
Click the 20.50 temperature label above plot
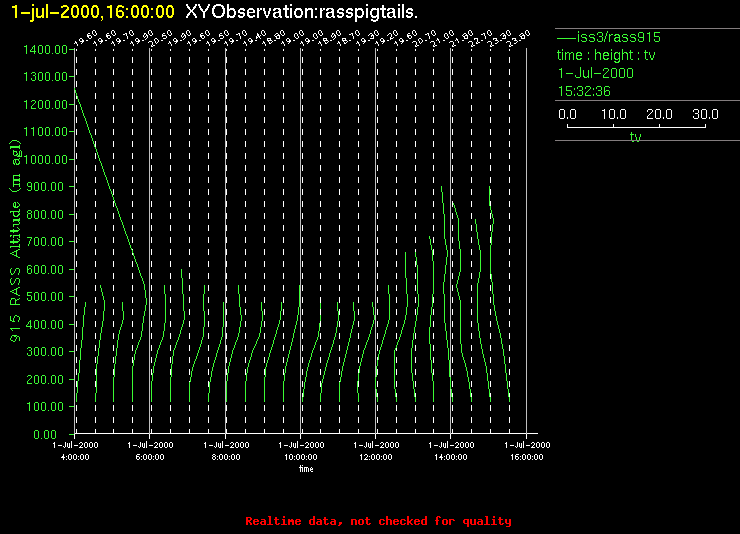[161, 39]
